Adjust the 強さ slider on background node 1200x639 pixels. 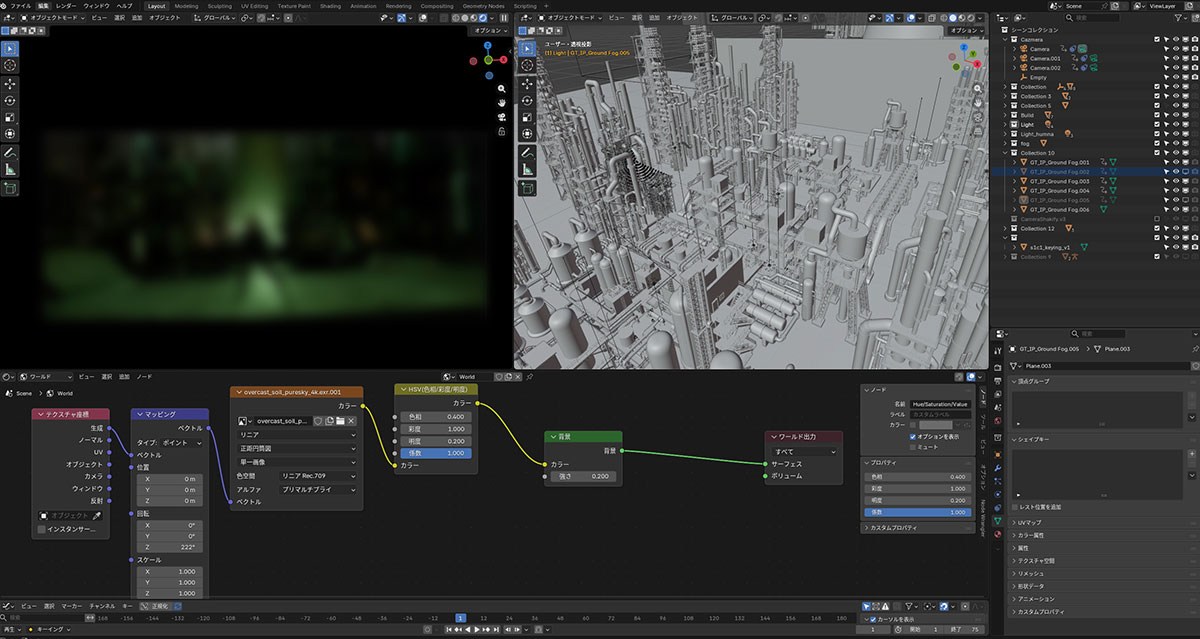(582, 476)
